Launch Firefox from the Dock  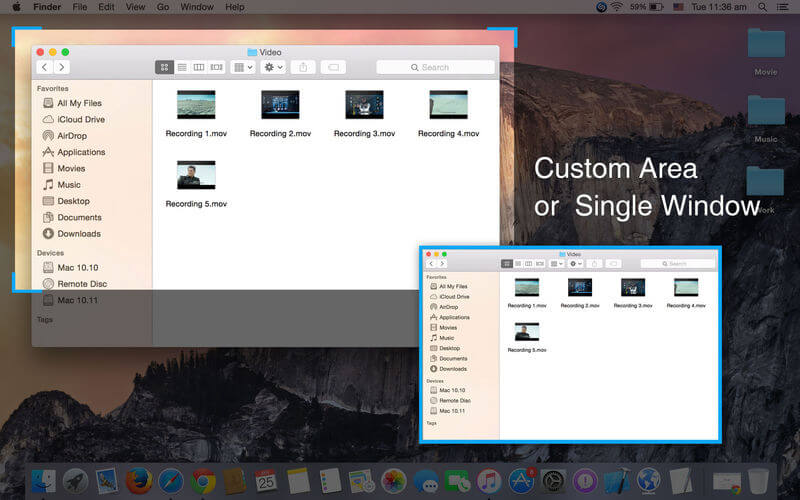point(139,481)
